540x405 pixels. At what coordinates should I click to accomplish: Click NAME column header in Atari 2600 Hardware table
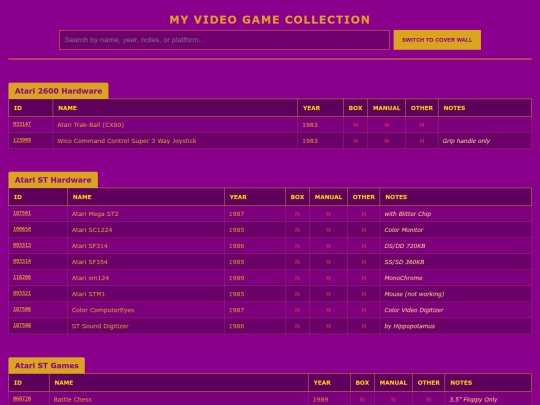(x=175, y=108)
